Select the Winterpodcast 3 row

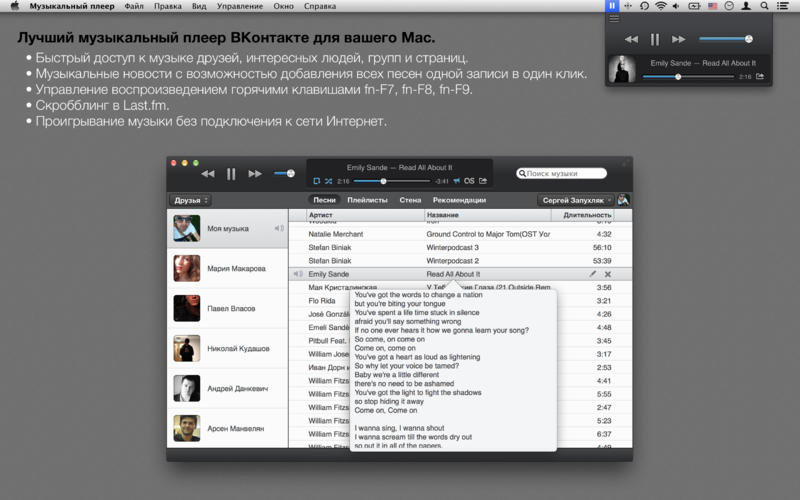click(x=460, y=247)
